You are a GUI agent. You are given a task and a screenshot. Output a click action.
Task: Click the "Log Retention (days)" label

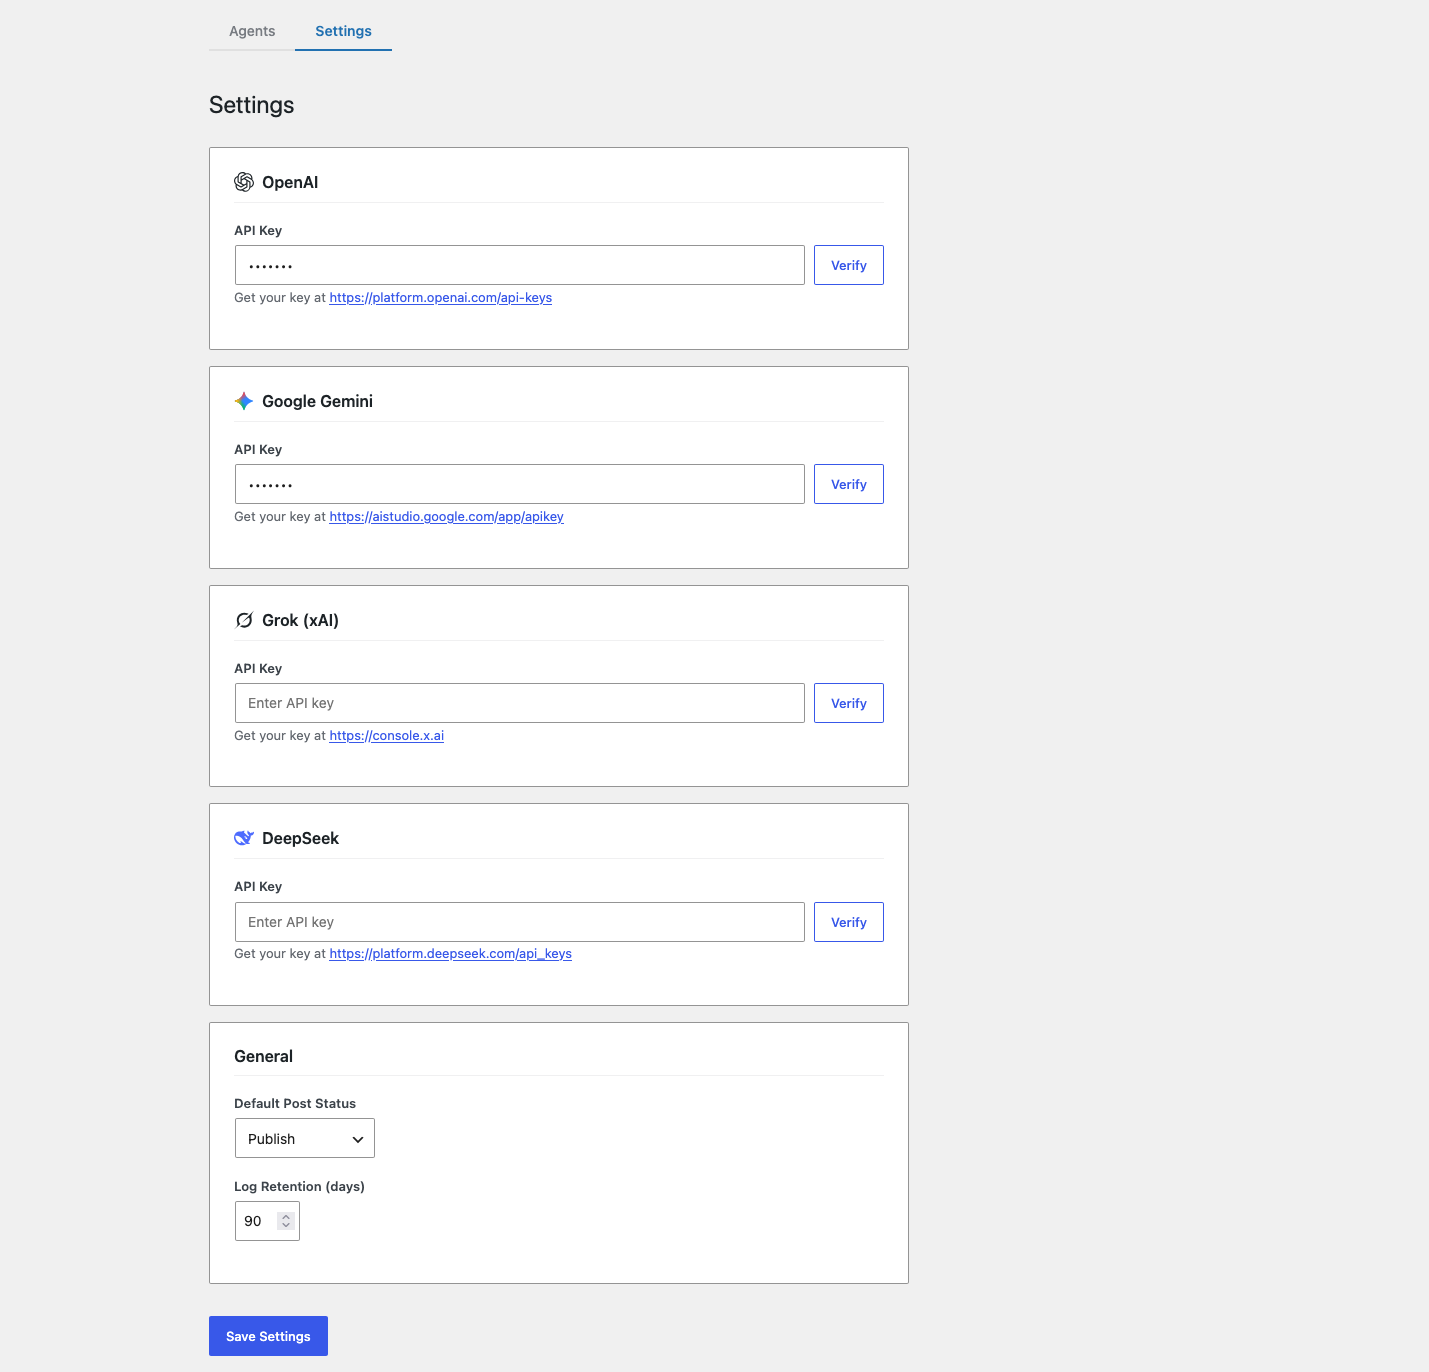point(299,1187)
